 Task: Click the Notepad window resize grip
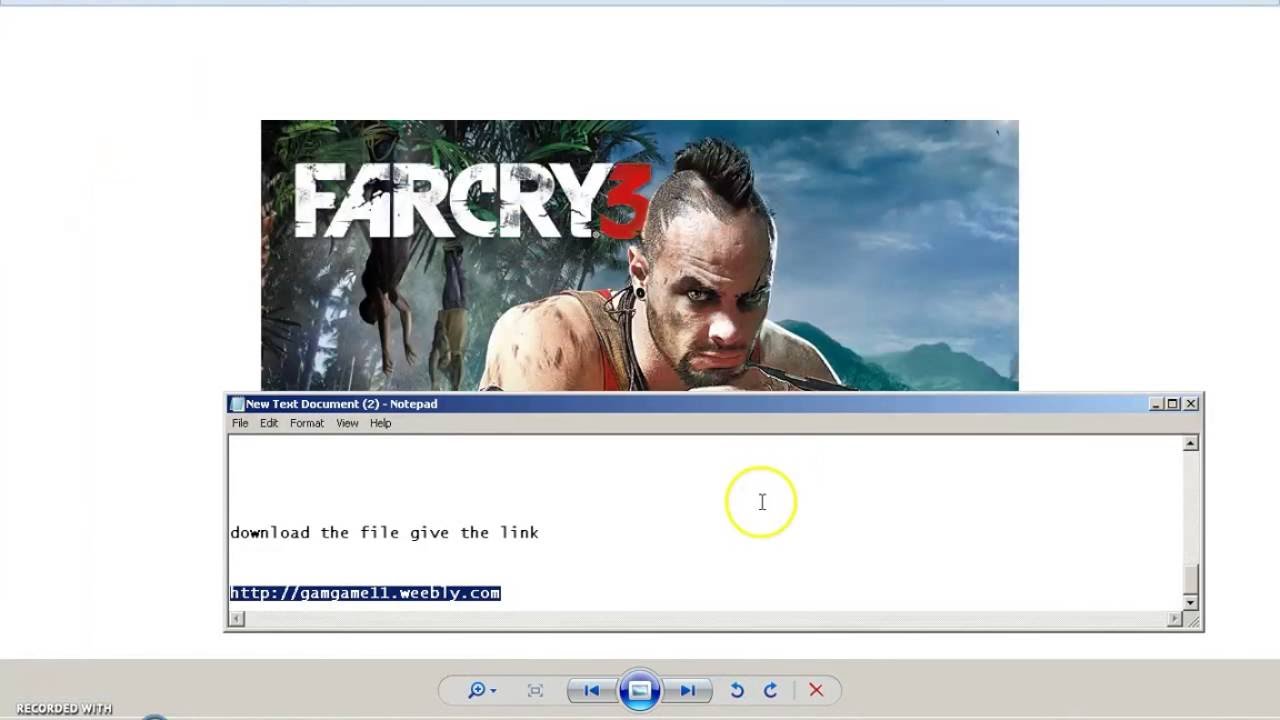1192,620
